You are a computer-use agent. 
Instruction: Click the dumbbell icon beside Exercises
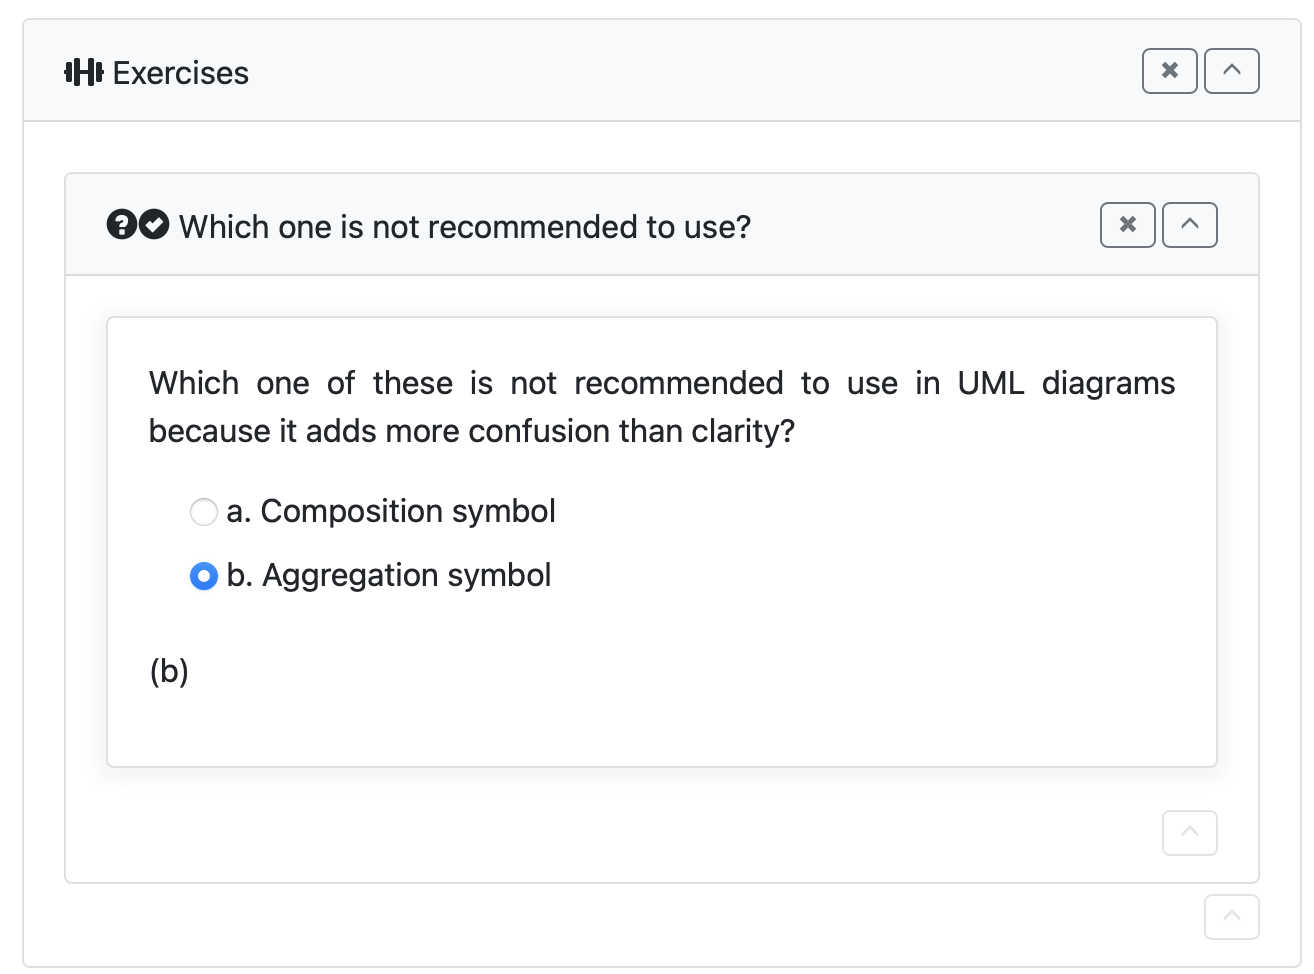83,72
